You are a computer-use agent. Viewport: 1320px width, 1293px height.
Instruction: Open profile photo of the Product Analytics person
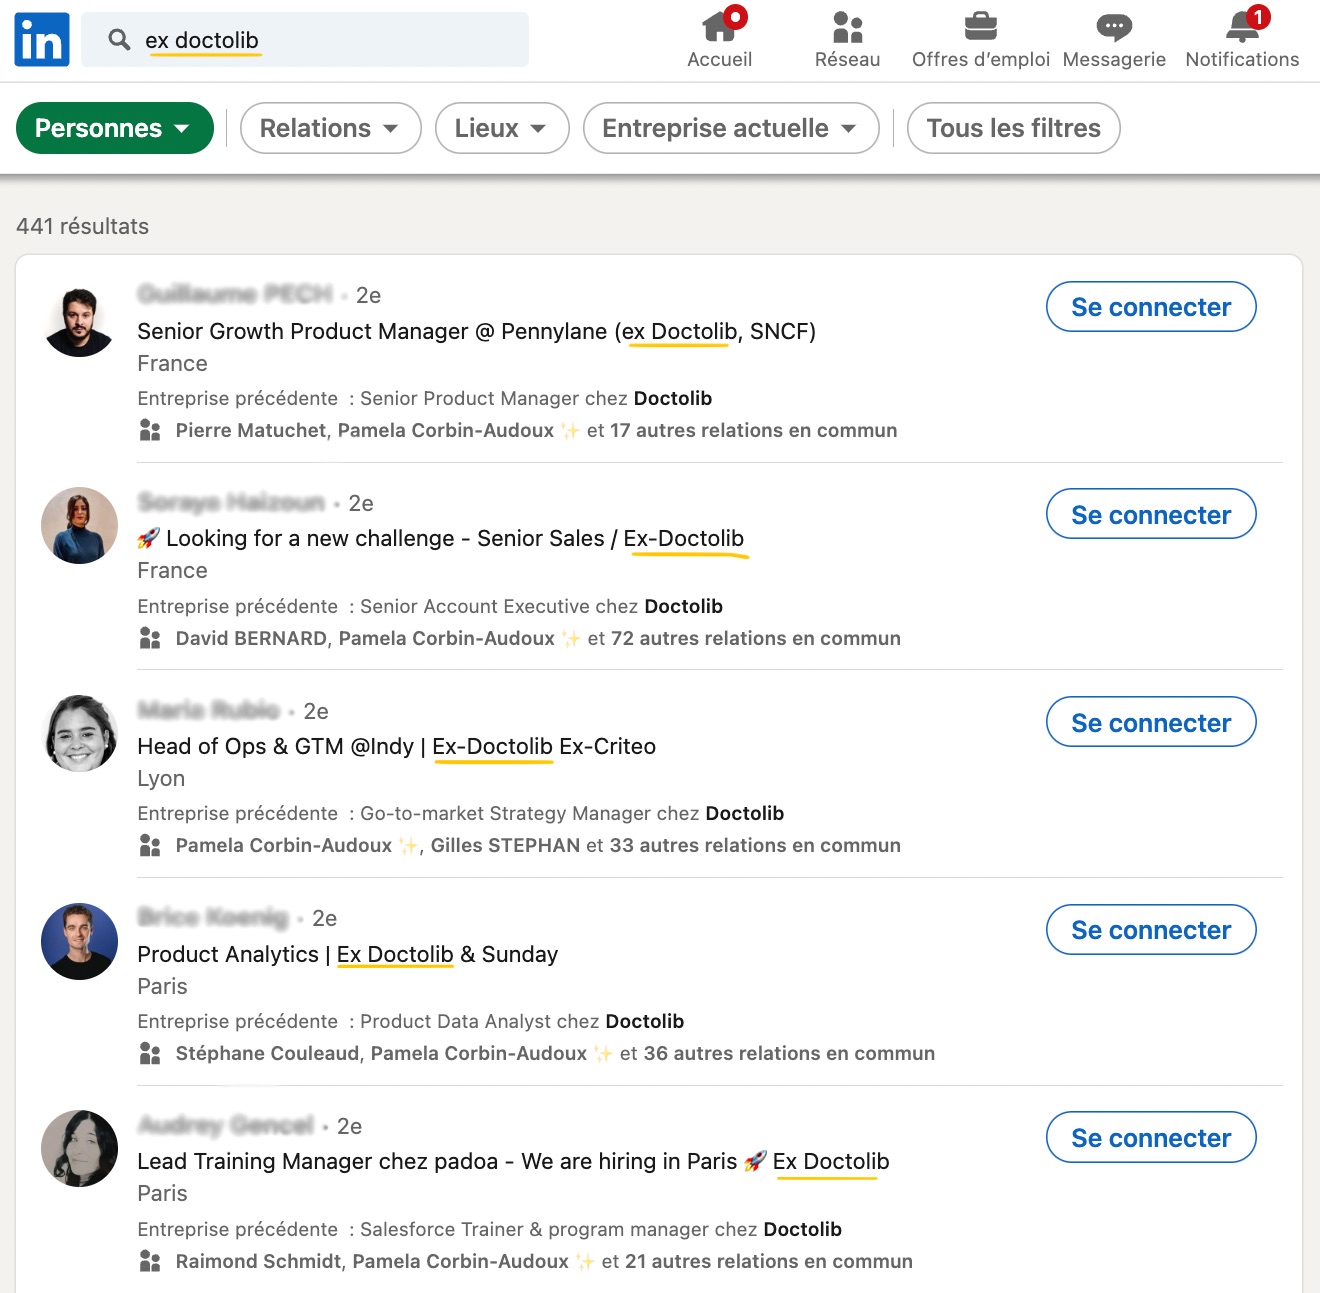pos(79,942)
